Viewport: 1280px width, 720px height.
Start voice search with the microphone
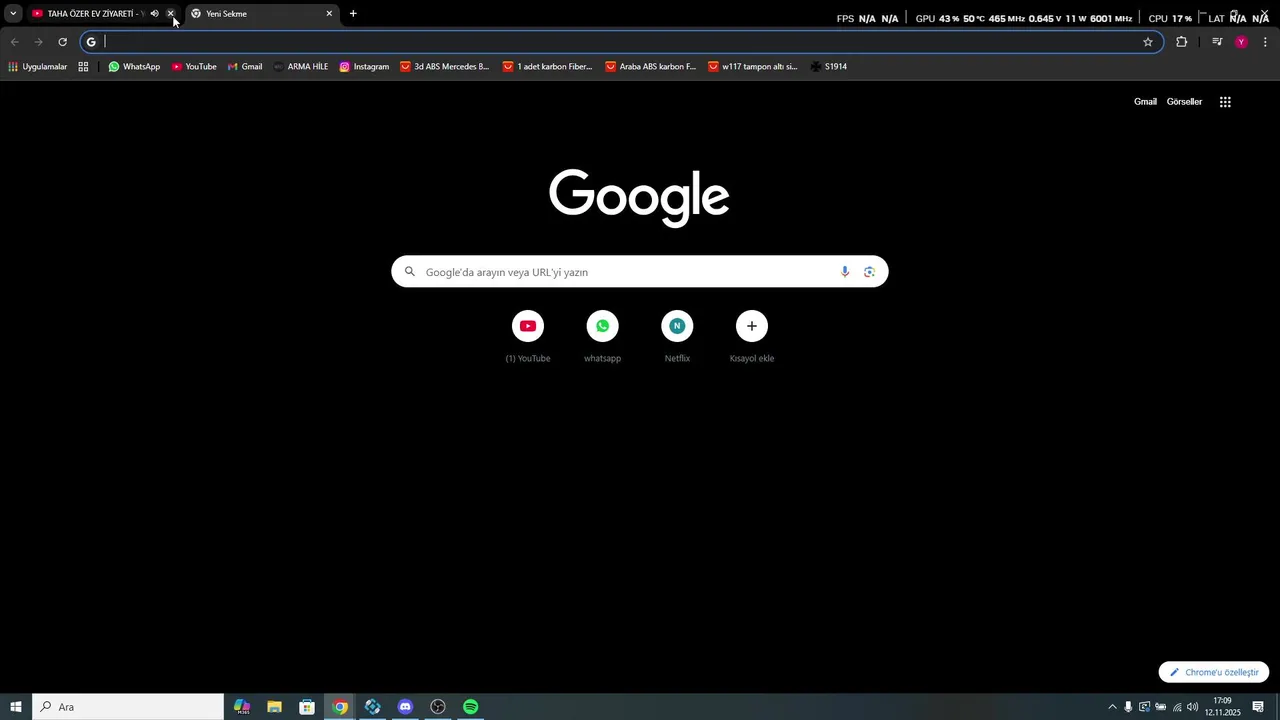pos(845,272)
